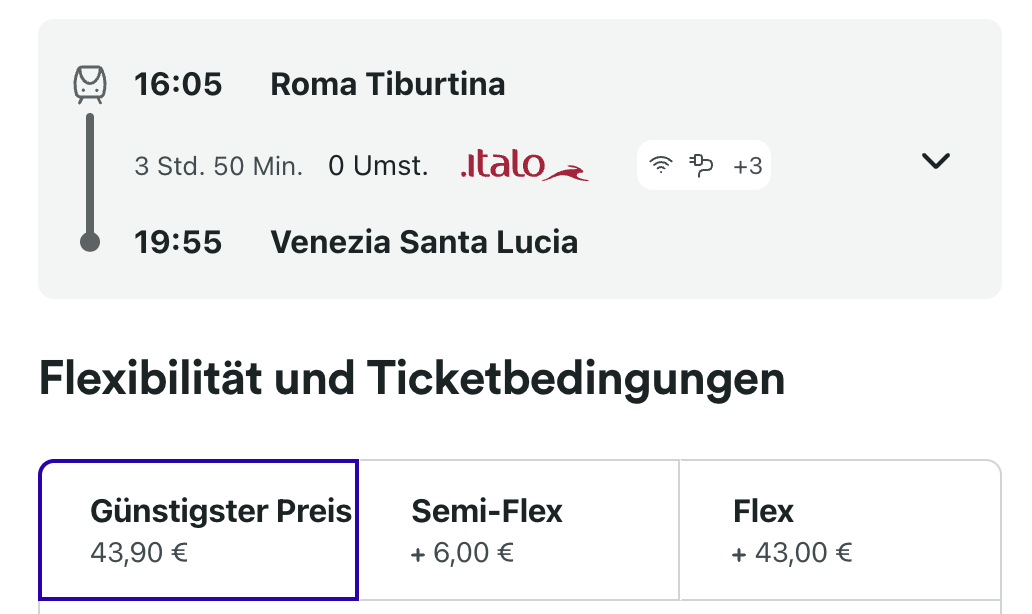Click the destination stop dot marker
Image resolution: width=1032 pixels, height=614 pixels.
pos(90,242)
